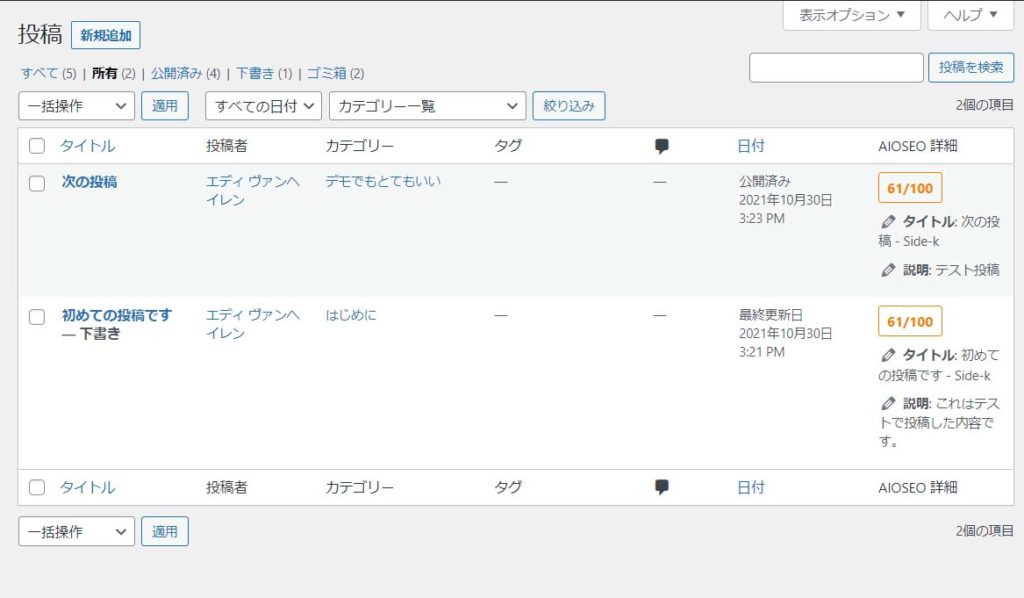
Task: Click the comments bubble icon in table header
Action: (661, 146)
